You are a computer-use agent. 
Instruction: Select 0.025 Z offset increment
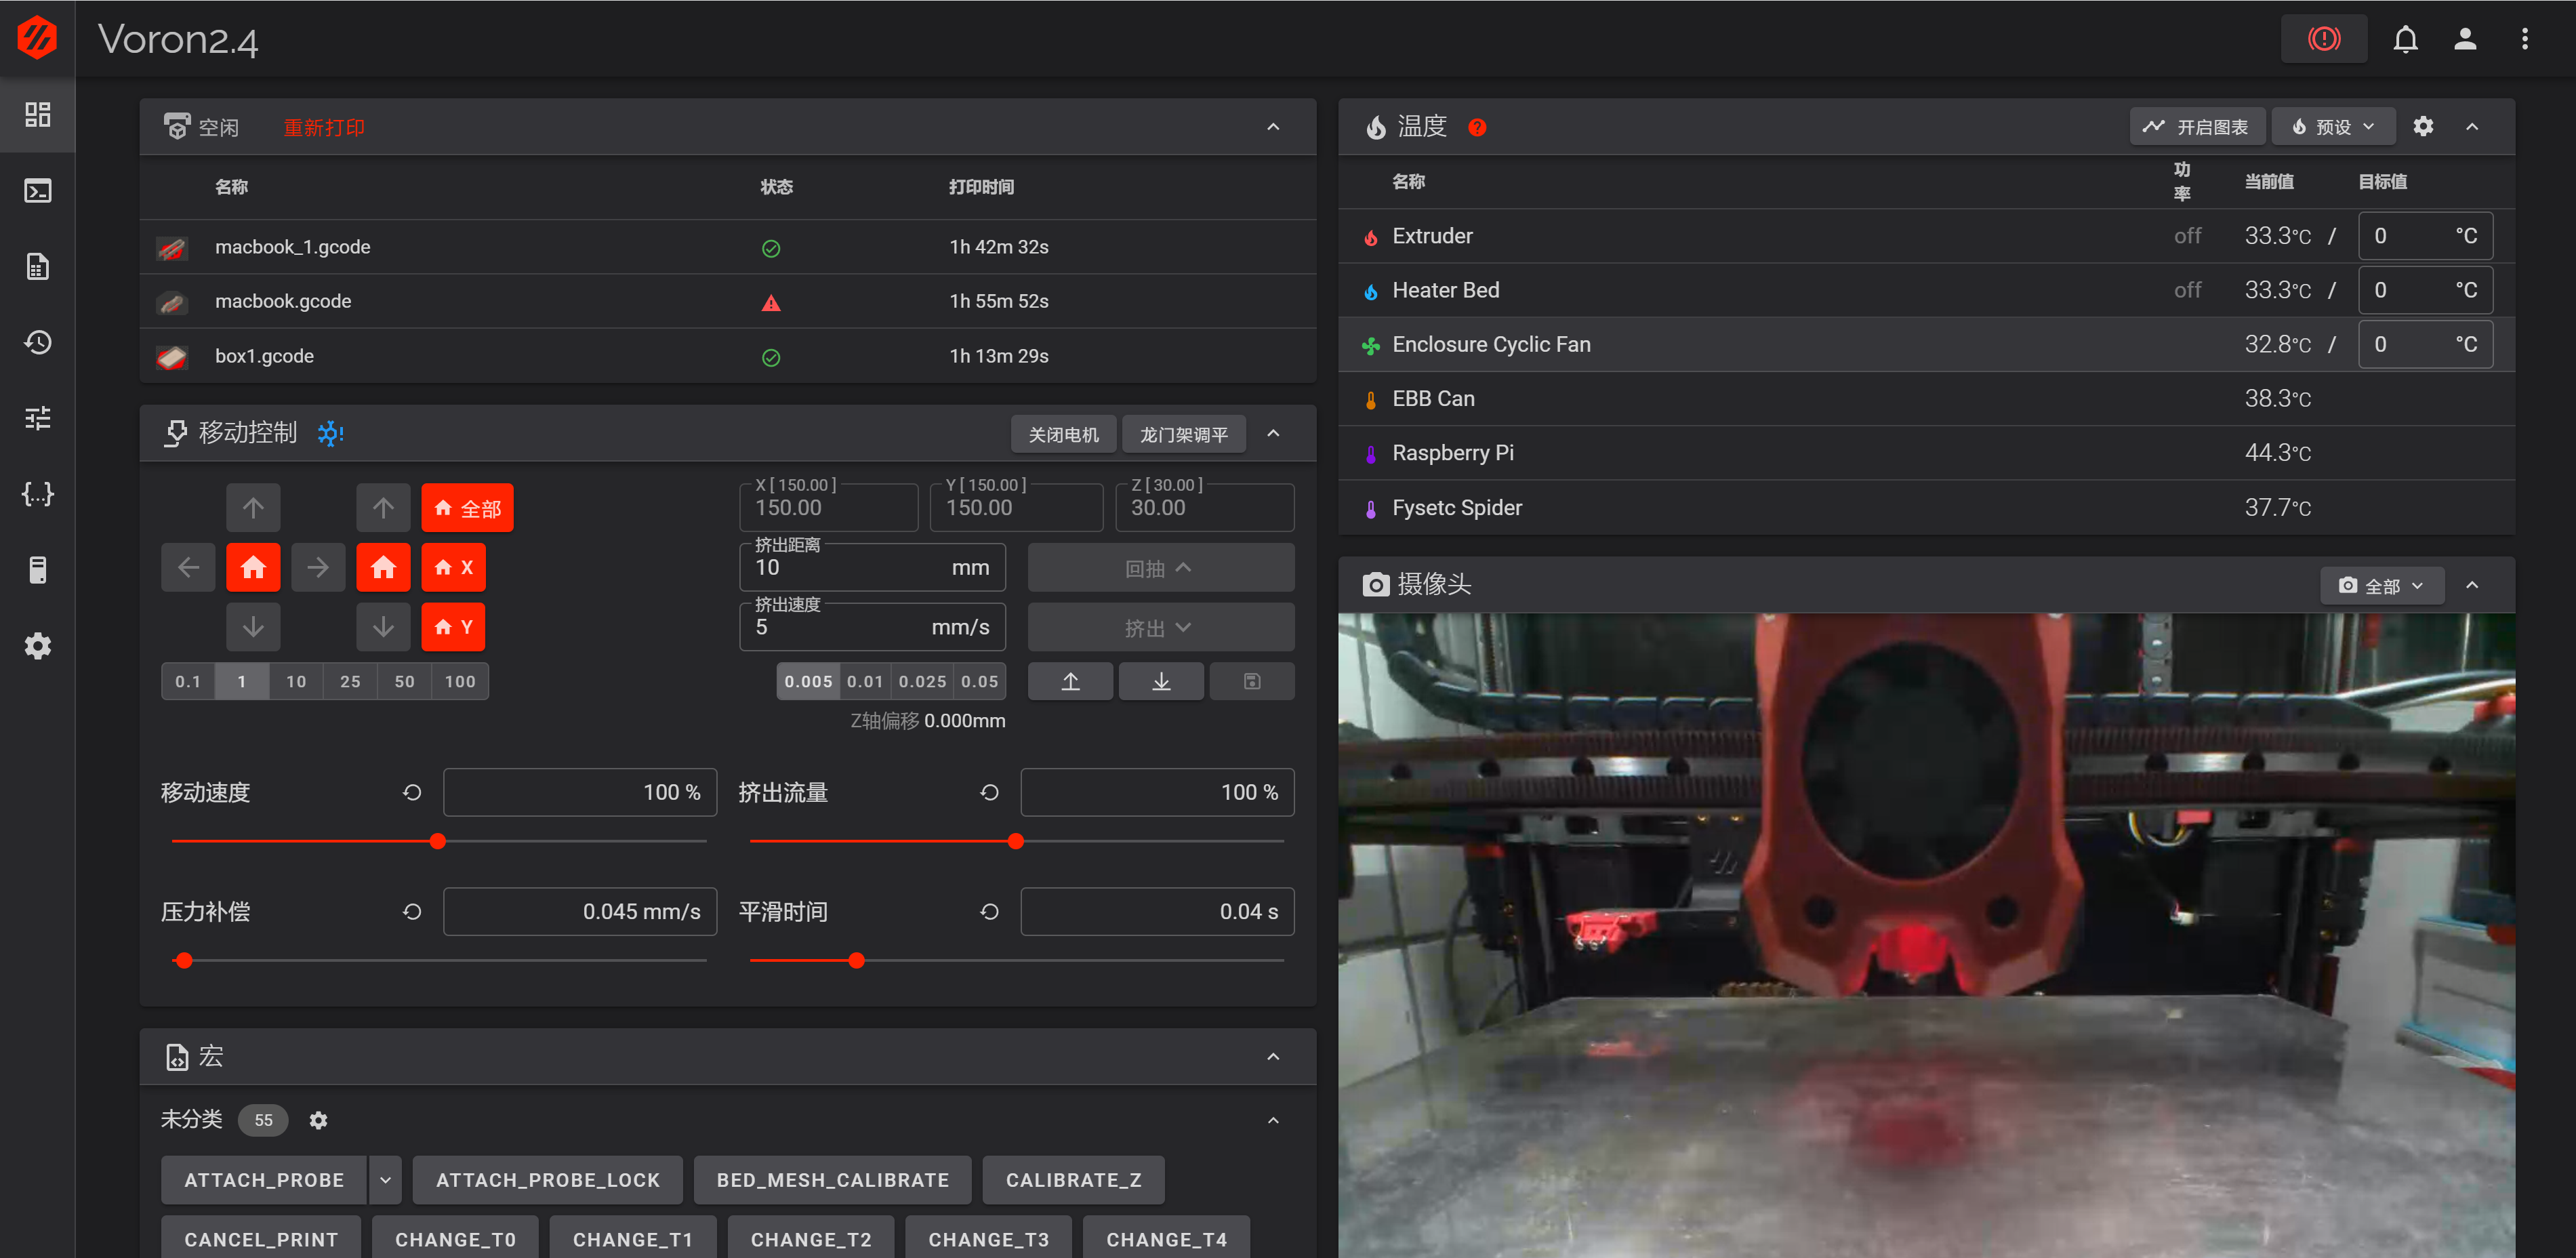pyautogui.click(x=921, y=681)
